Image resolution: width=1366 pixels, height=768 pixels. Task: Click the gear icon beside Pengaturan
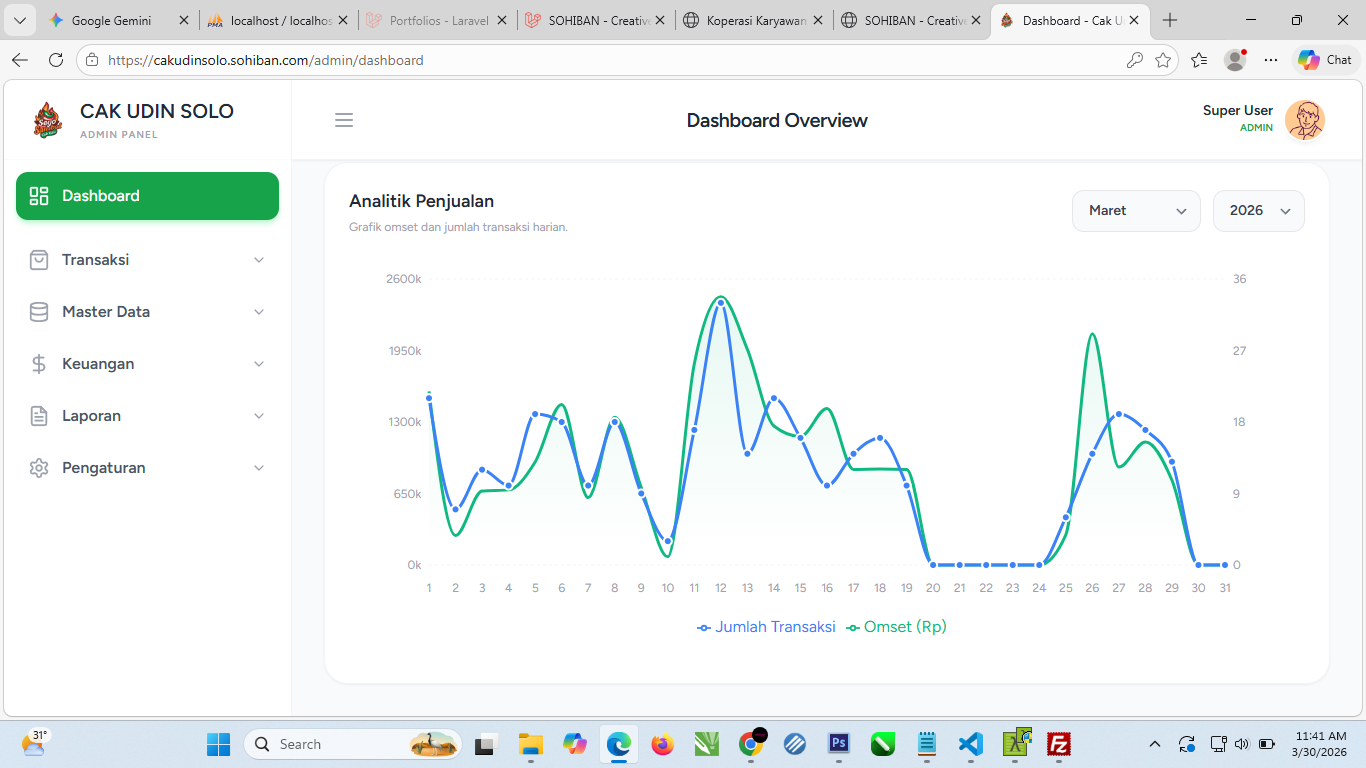click(39, 468)
